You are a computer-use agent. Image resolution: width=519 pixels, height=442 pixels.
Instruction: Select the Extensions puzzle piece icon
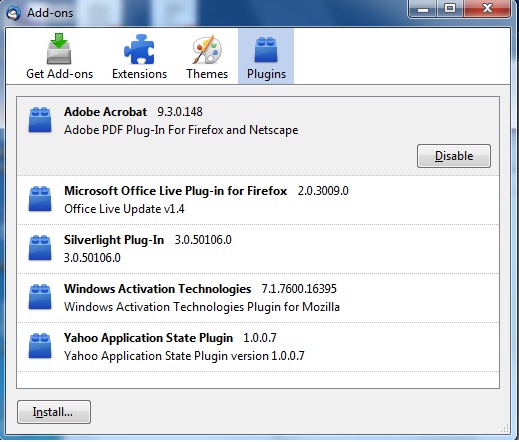[x=139, y=49]
